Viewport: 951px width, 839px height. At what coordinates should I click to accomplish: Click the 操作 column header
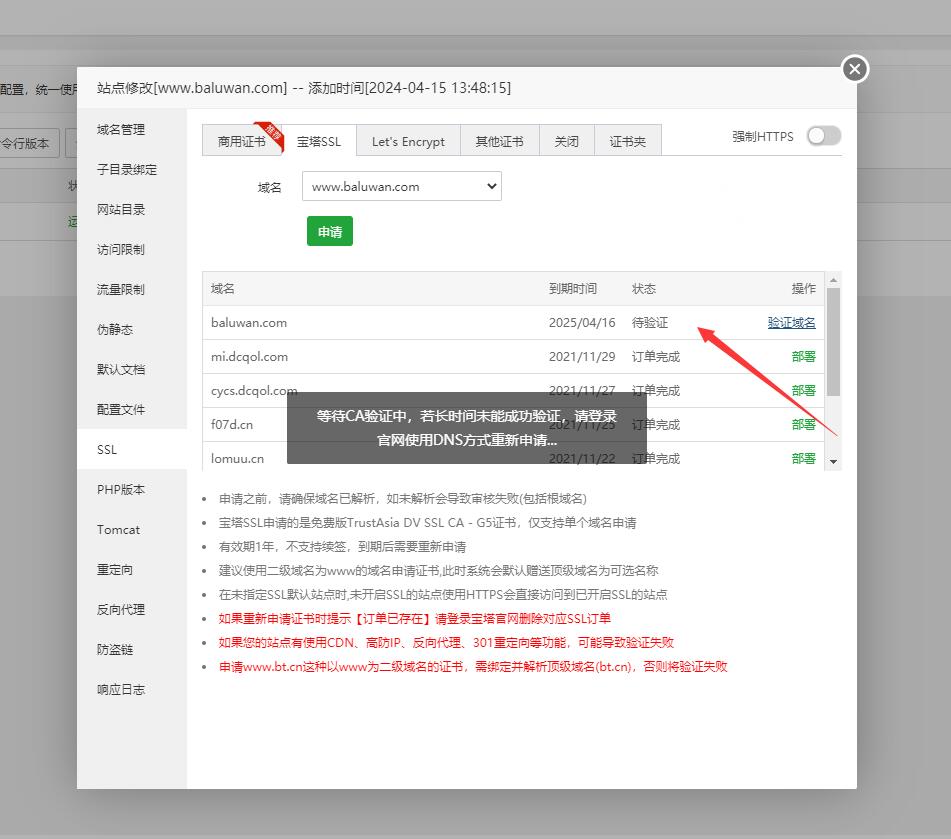pos(803,289)
